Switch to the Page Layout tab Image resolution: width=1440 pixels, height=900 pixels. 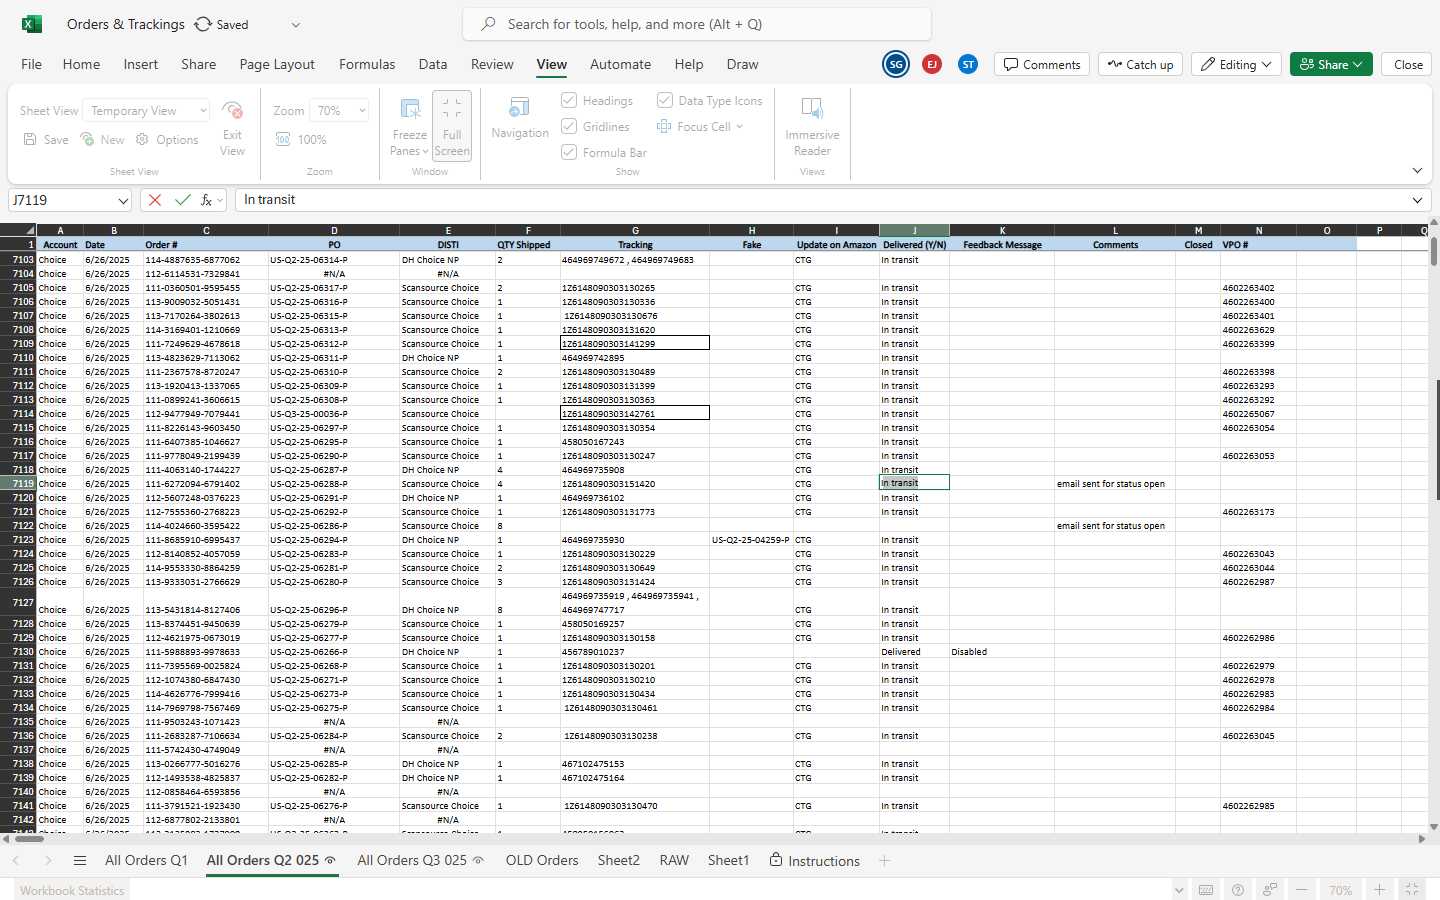277,64
